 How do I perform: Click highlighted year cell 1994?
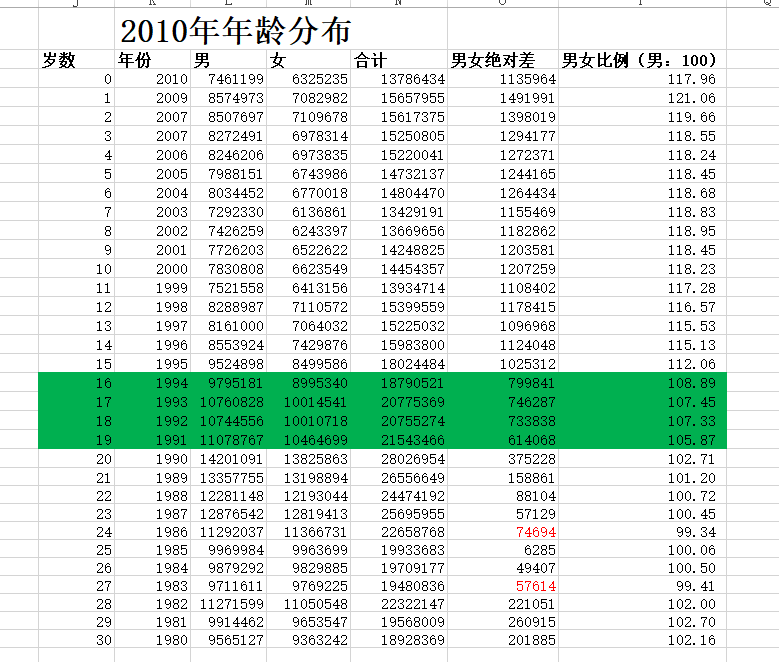tap(172, 383)
